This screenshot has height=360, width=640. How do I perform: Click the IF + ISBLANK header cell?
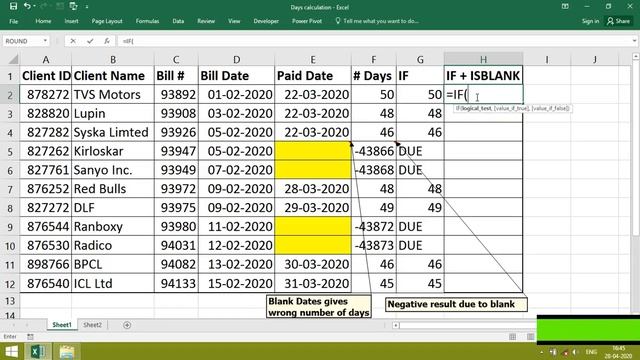483,76
